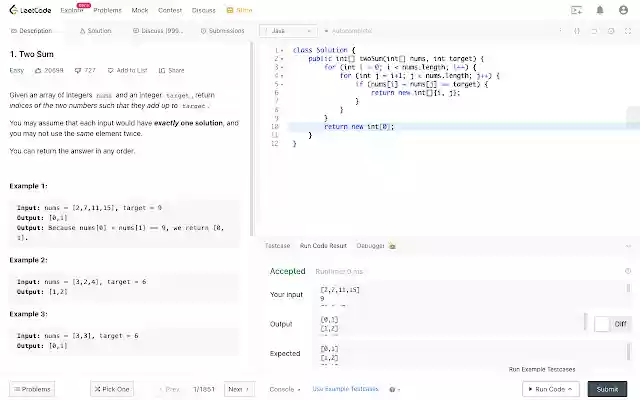
Task: Select the Run Code Result tab
Action: point(323,246)
